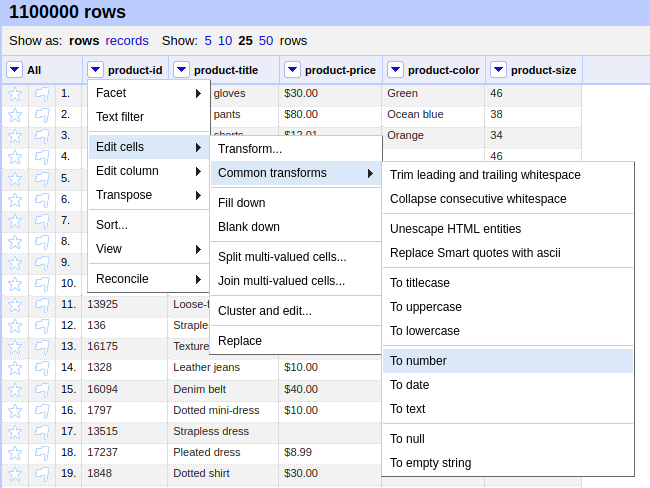Star row 14

pyautogui.click(x=15, y=368)
